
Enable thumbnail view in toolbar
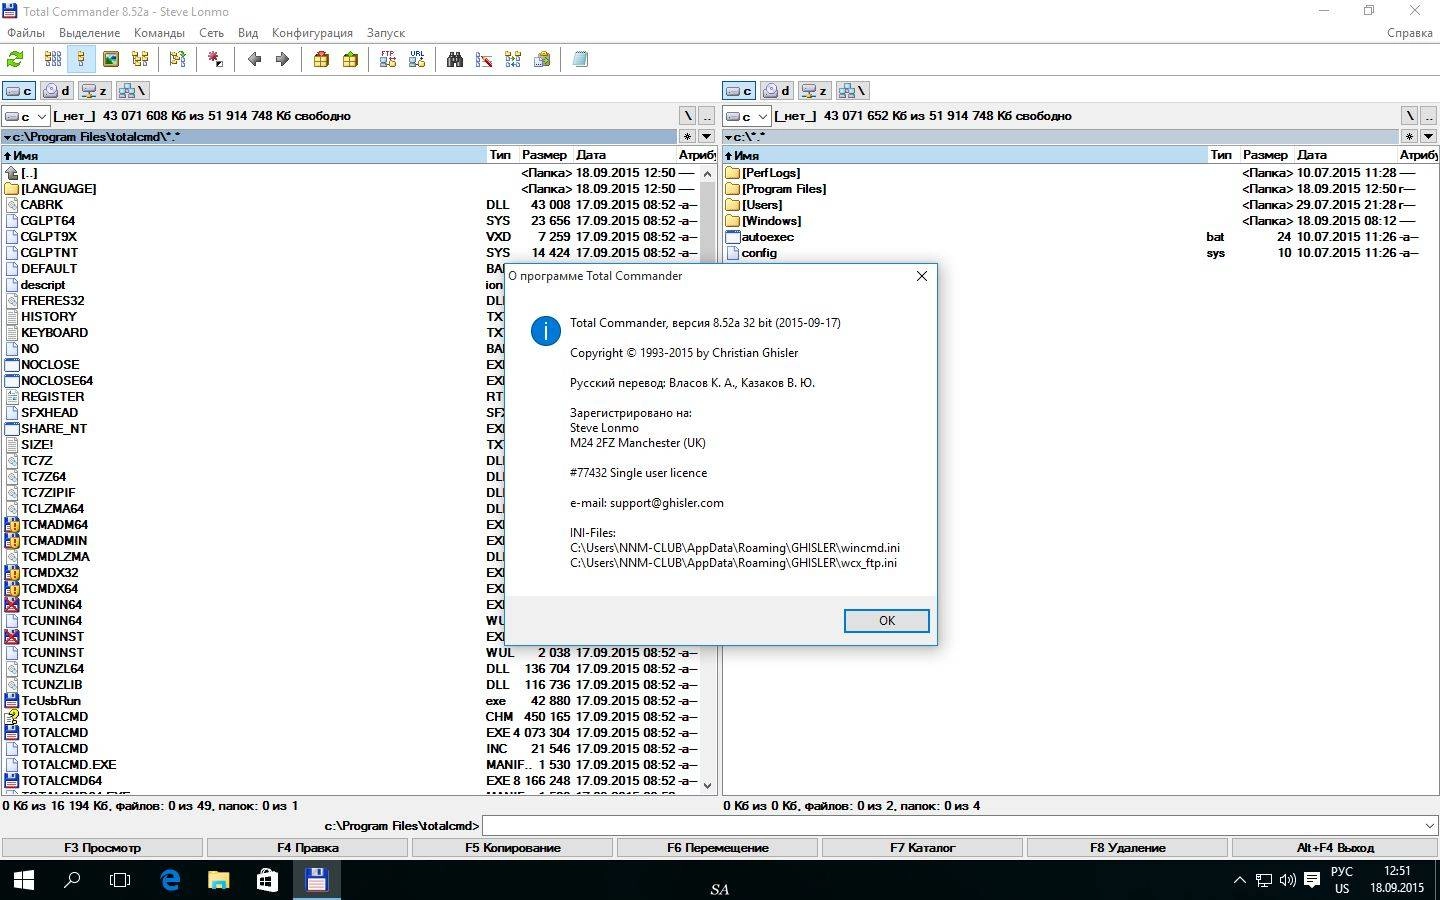coord(111,60)
